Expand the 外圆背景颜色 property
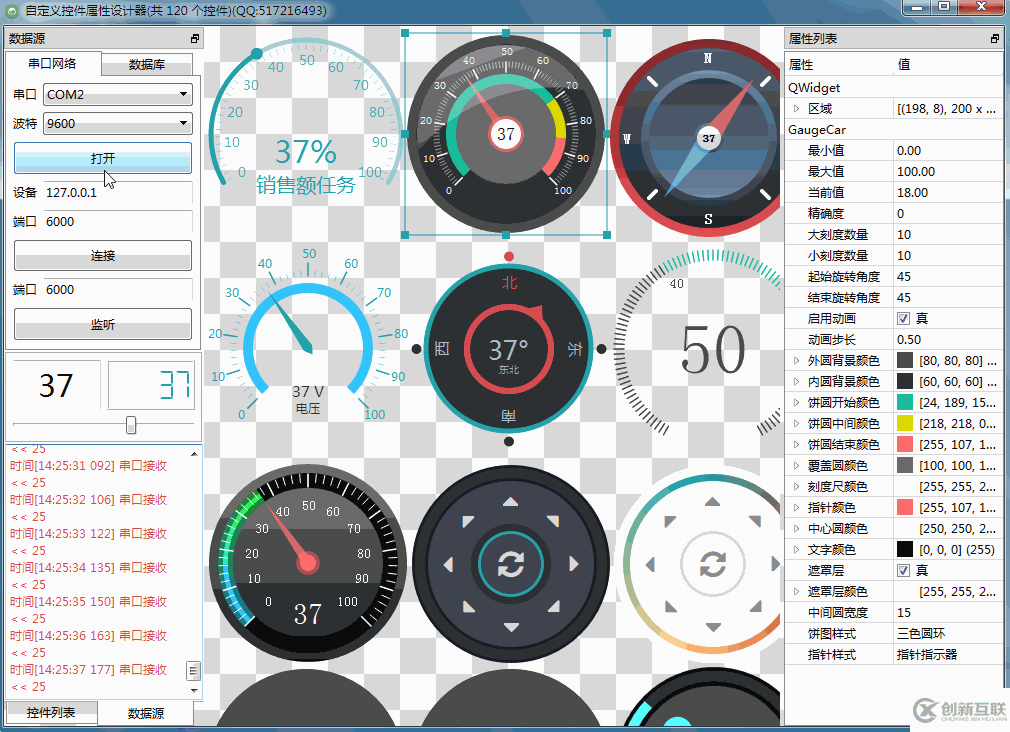This screenshot has height=732, width=1010. click(x=797, y=360)
